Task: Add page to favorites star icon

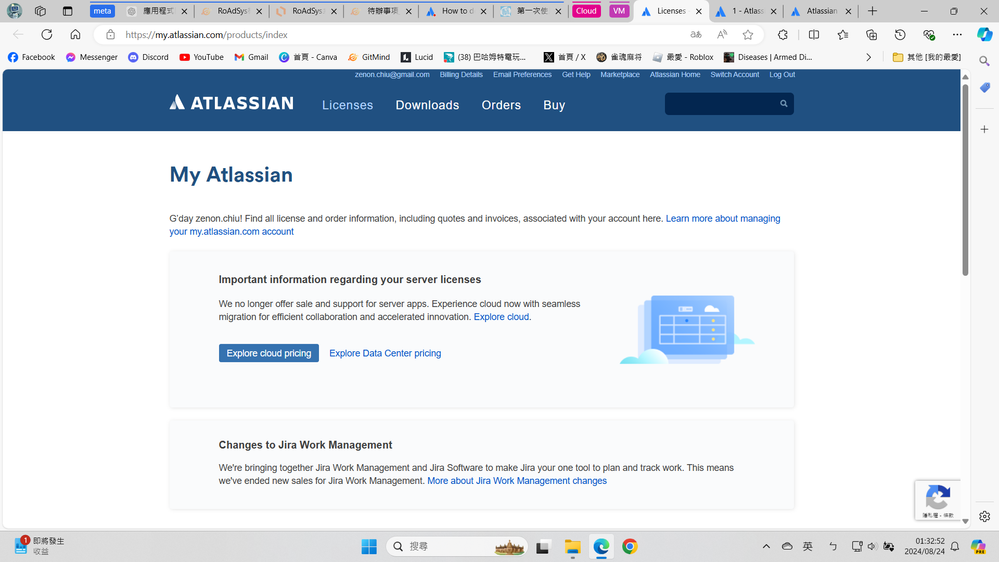Action: pyautogui.click(x=748, y=34)
